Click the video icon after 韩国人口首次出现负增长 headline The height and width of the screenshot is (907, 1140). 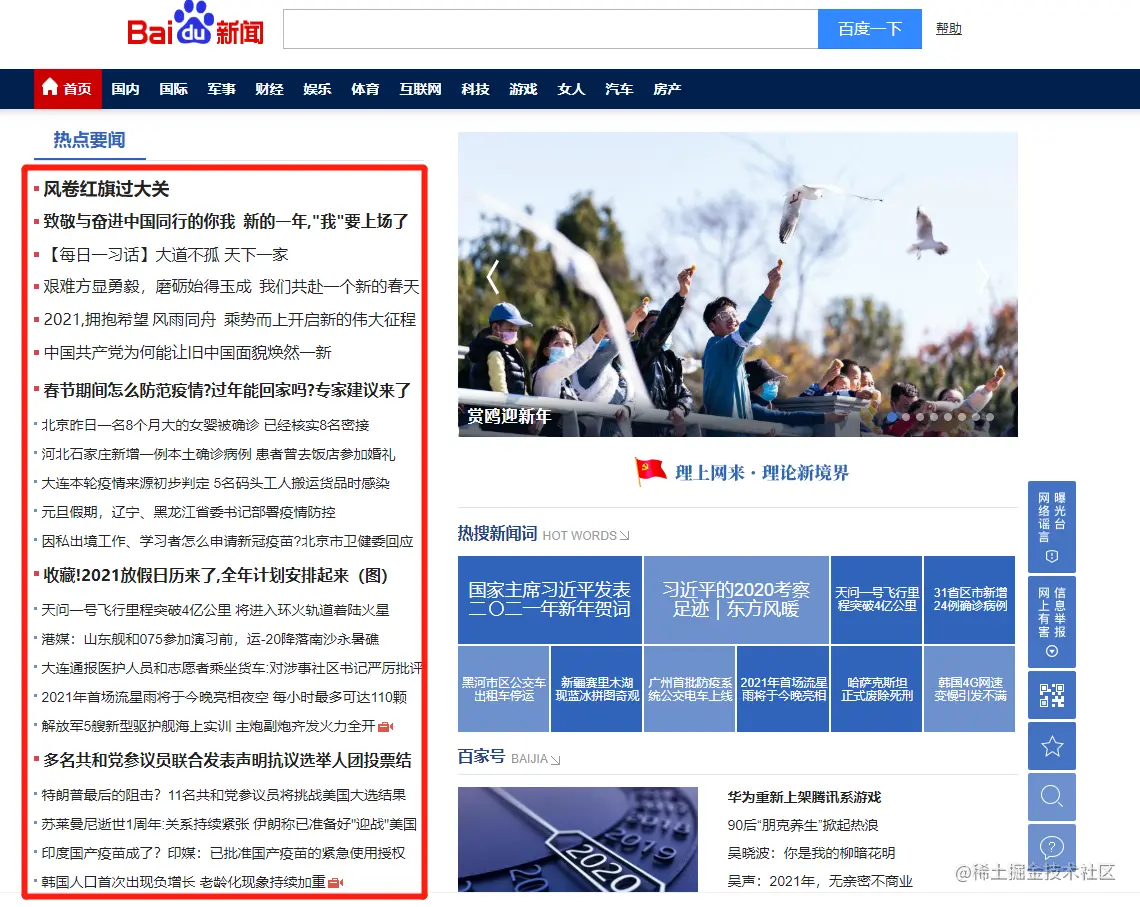tap(336, 882)
